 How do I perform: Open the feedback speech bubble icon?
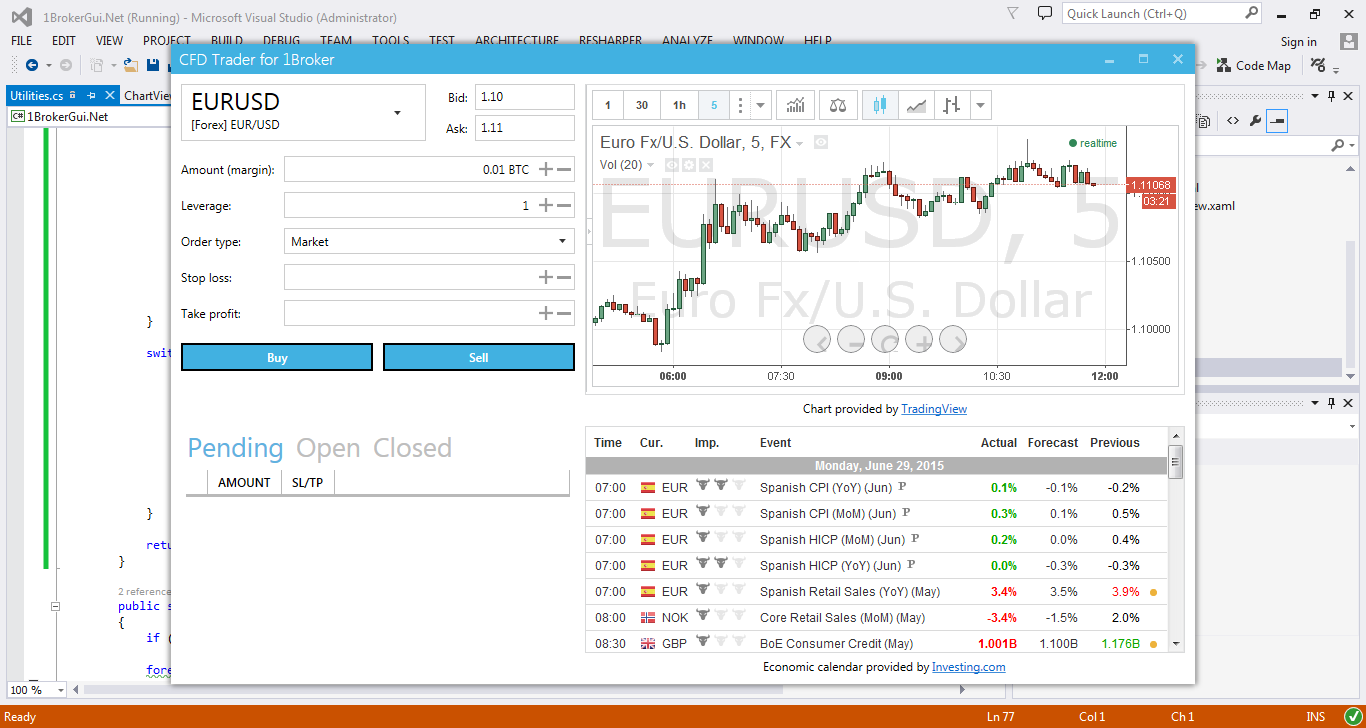pyautogui.click(x=1045, y=13)
